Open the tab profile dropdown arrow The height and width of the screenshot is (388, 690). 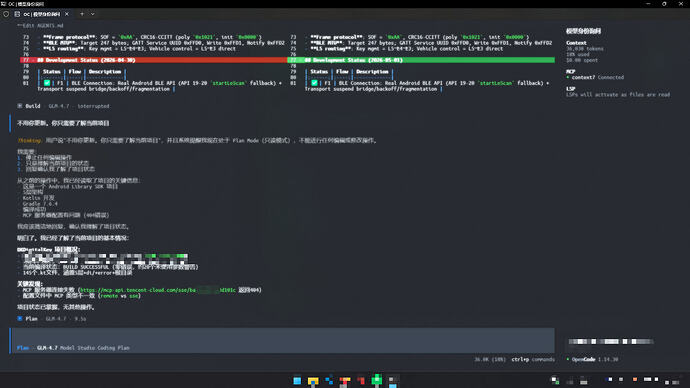point(92,14)
